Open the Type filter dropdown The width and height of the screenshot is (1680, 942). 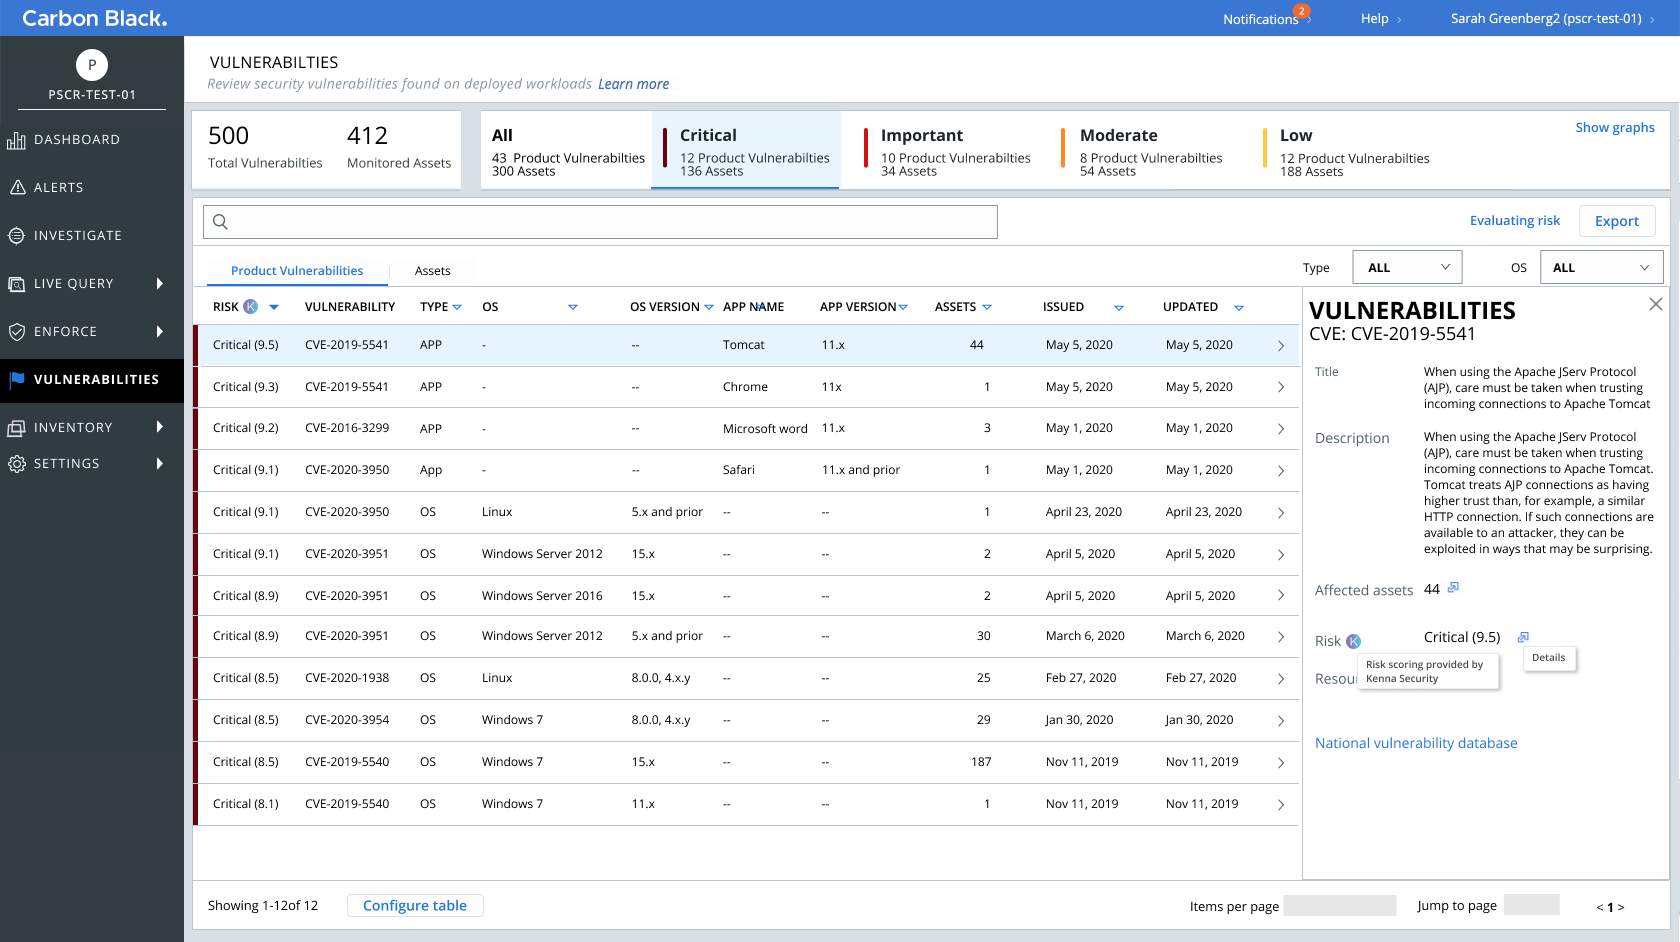[1407, 268]
